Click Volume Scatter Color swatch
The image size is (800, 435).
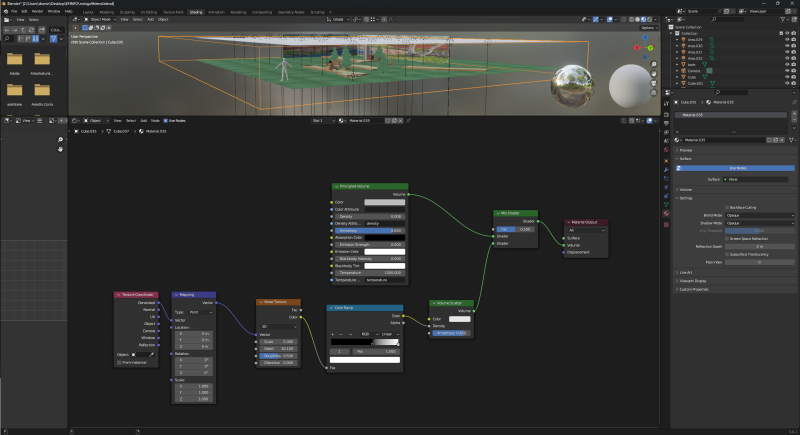459,319
